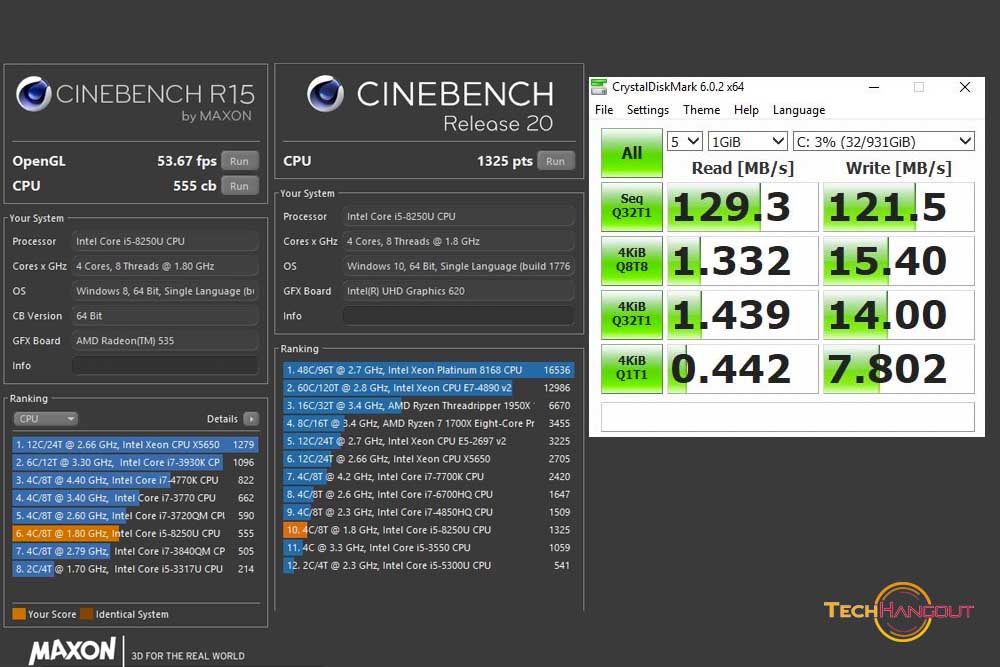Click the Identical System legend swatch
1000x667 pixels.
point(87,614)
